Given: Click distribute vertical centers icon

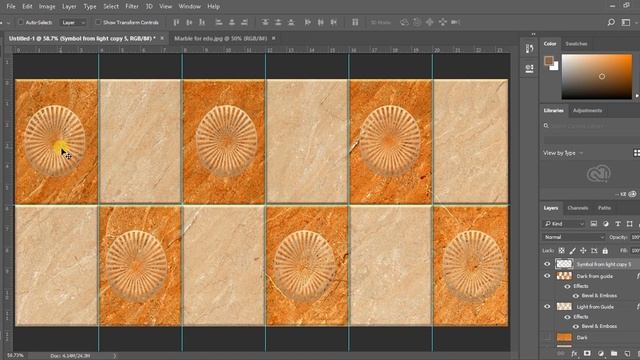Looking at the screenshot, I should pyautogui.click(x=278, y=22).
